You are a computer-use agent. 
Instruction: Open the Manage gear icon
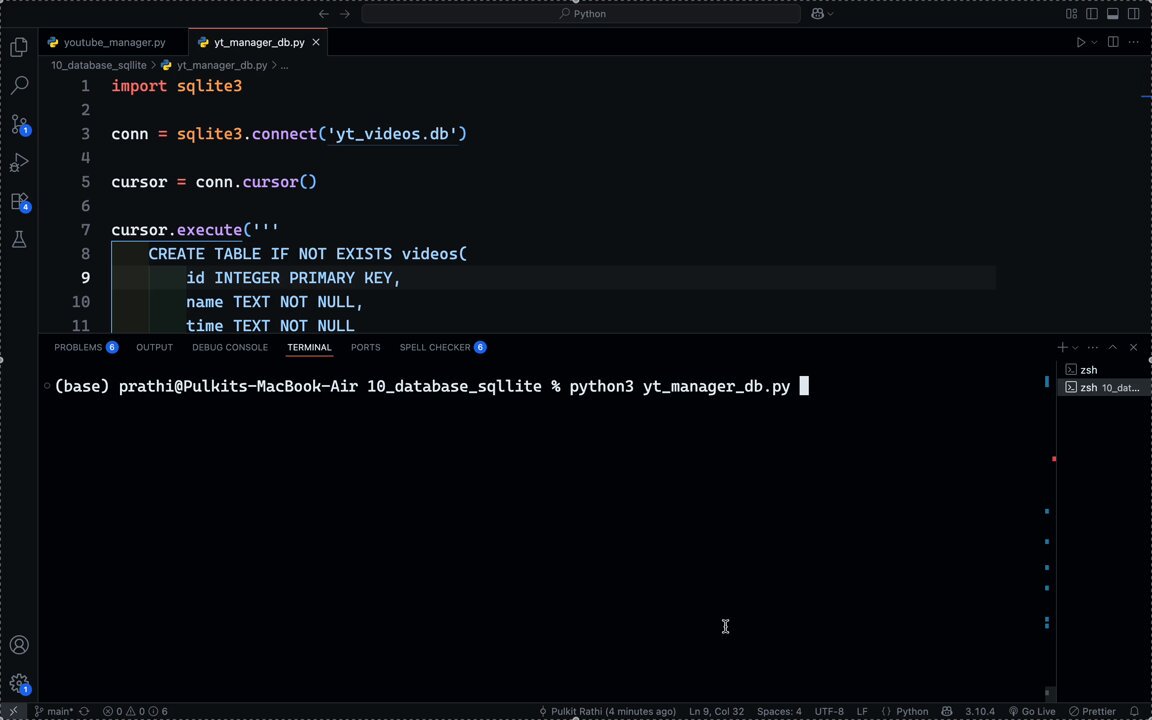(x=19, y=683)
